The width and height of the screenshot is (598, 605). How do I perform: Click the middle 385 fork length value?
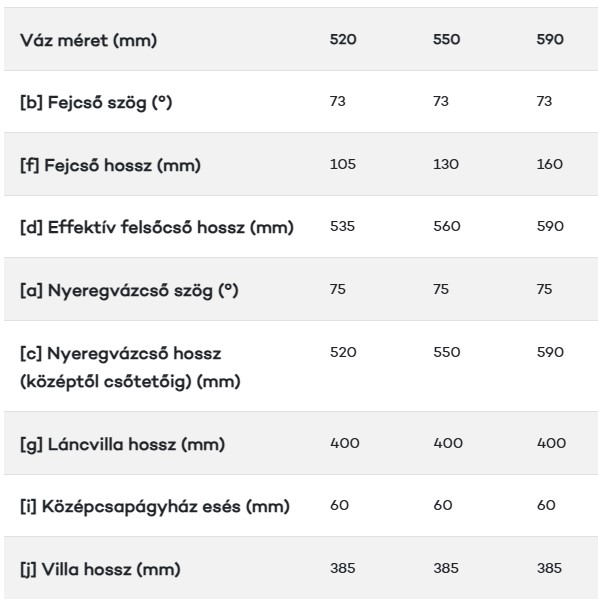click(446, 568)
